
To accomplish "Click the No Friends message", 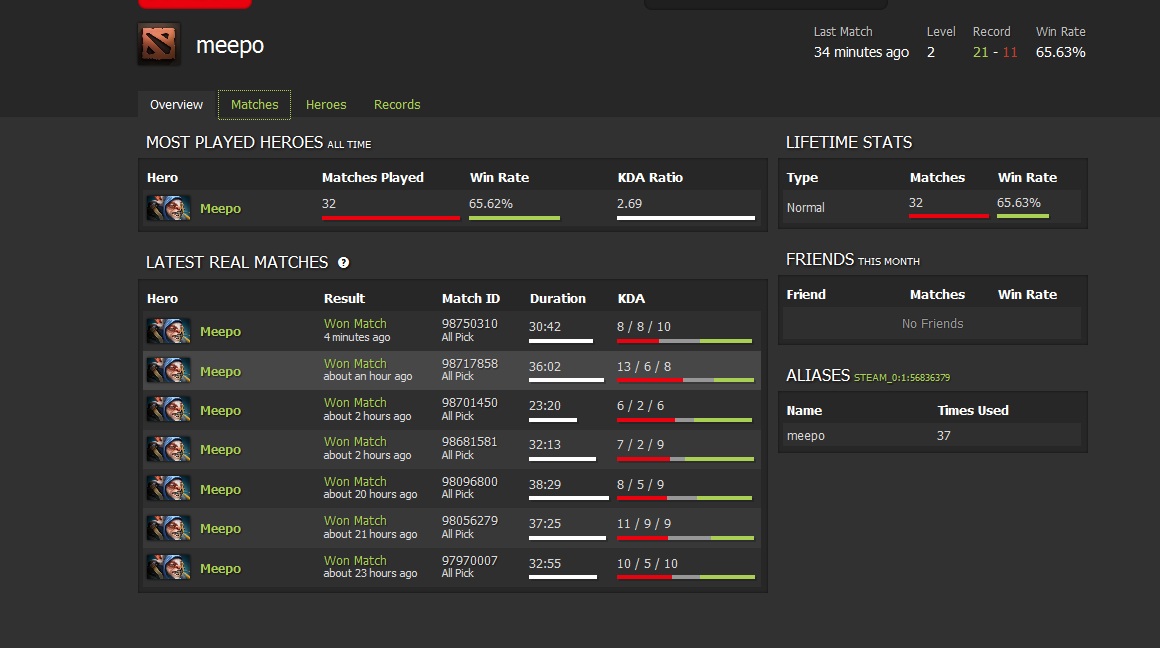I will coord(932,324).
